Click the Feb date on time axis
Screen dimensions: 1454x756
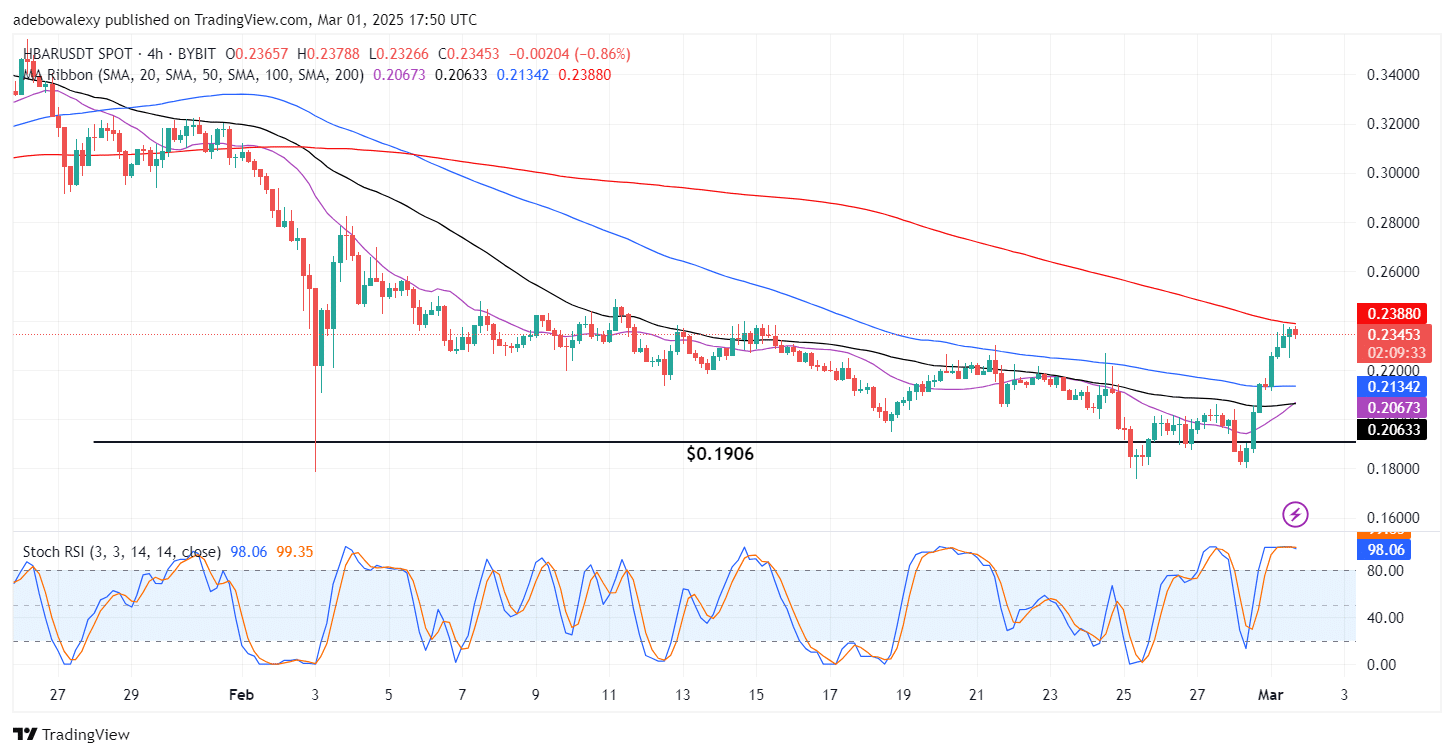(x=241, y=695)
